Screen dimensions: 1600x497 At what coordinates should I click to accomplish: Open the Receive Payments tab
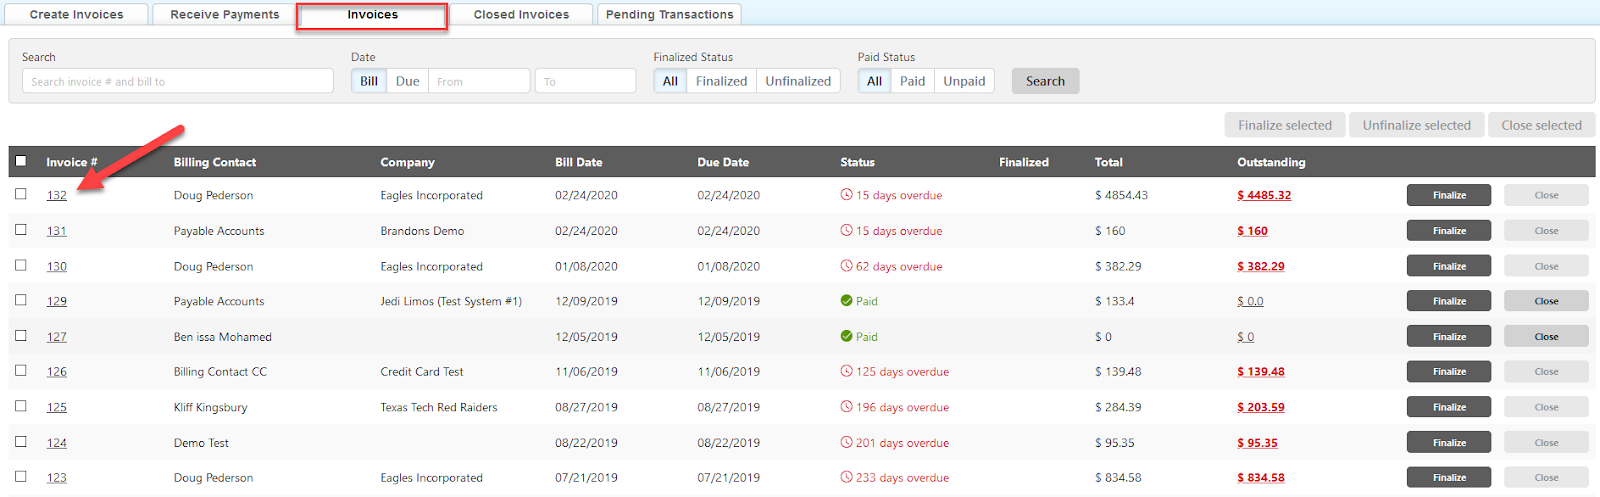click(x=225, y=15)
